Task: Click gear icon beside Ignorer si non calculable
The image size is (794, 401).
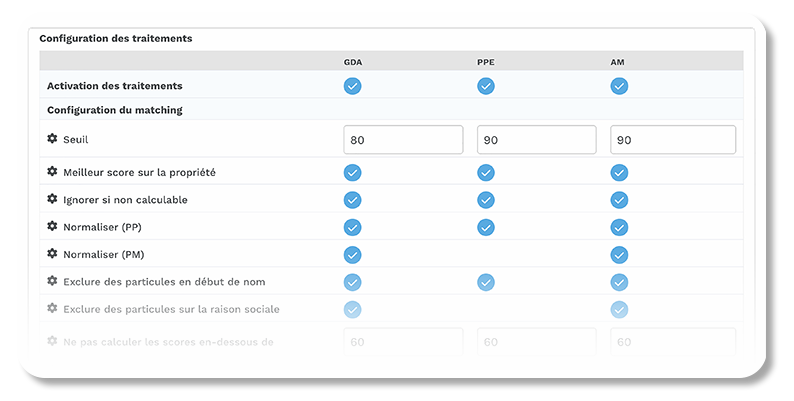Action: [53, 199]
